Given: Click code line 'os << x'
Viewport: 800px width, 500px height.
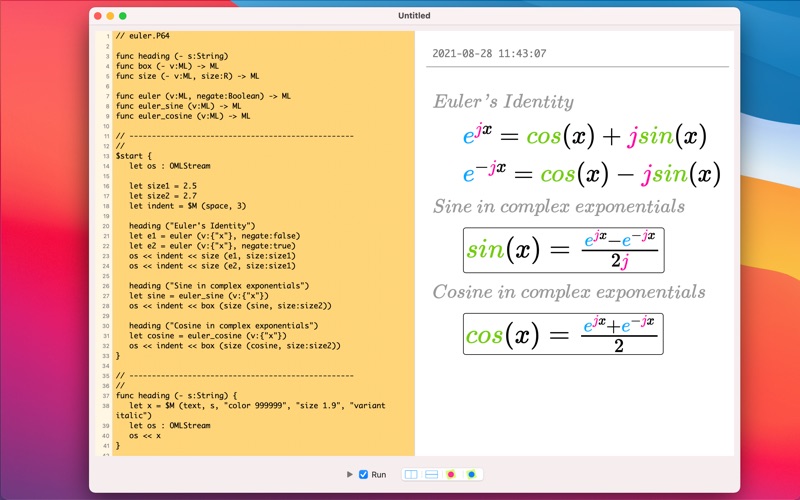Looking at the screenshot, I should tap(145, 436).
